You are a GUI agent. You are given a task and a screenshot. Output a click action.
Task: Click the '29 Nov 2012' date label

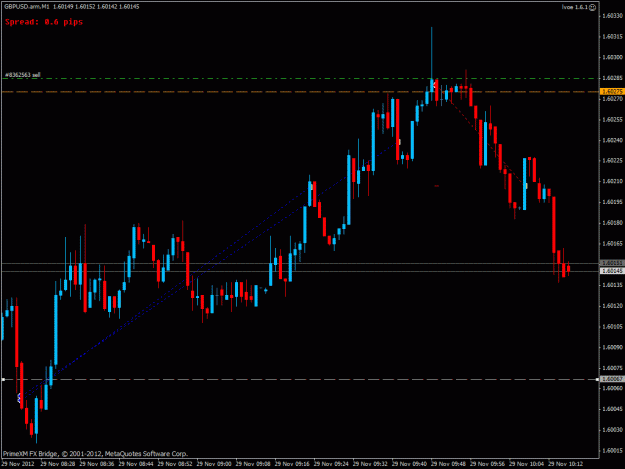click(18, 464)
